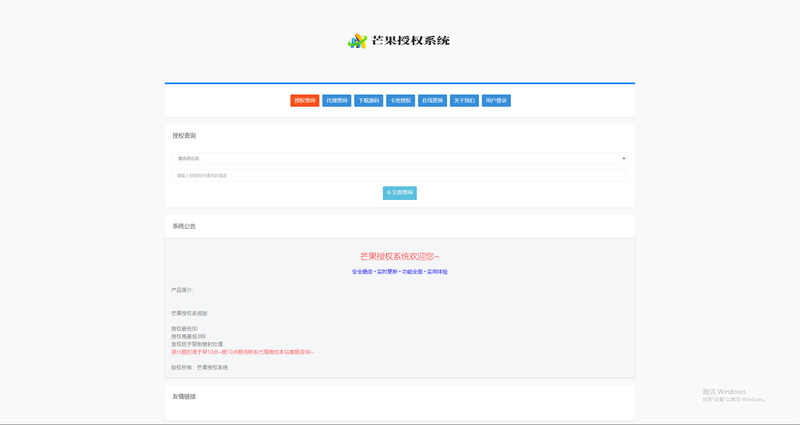Click the 授权商最低388 line

coord(188,337)
